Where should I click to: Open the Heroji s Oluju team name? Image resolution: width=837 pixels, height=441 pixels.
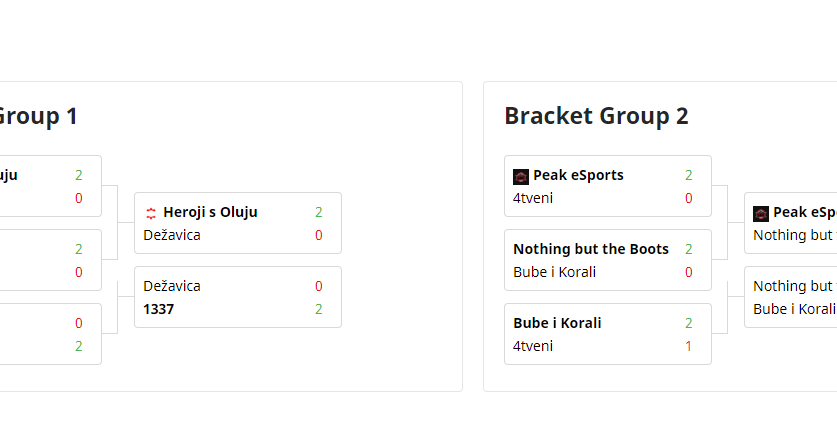210,212
